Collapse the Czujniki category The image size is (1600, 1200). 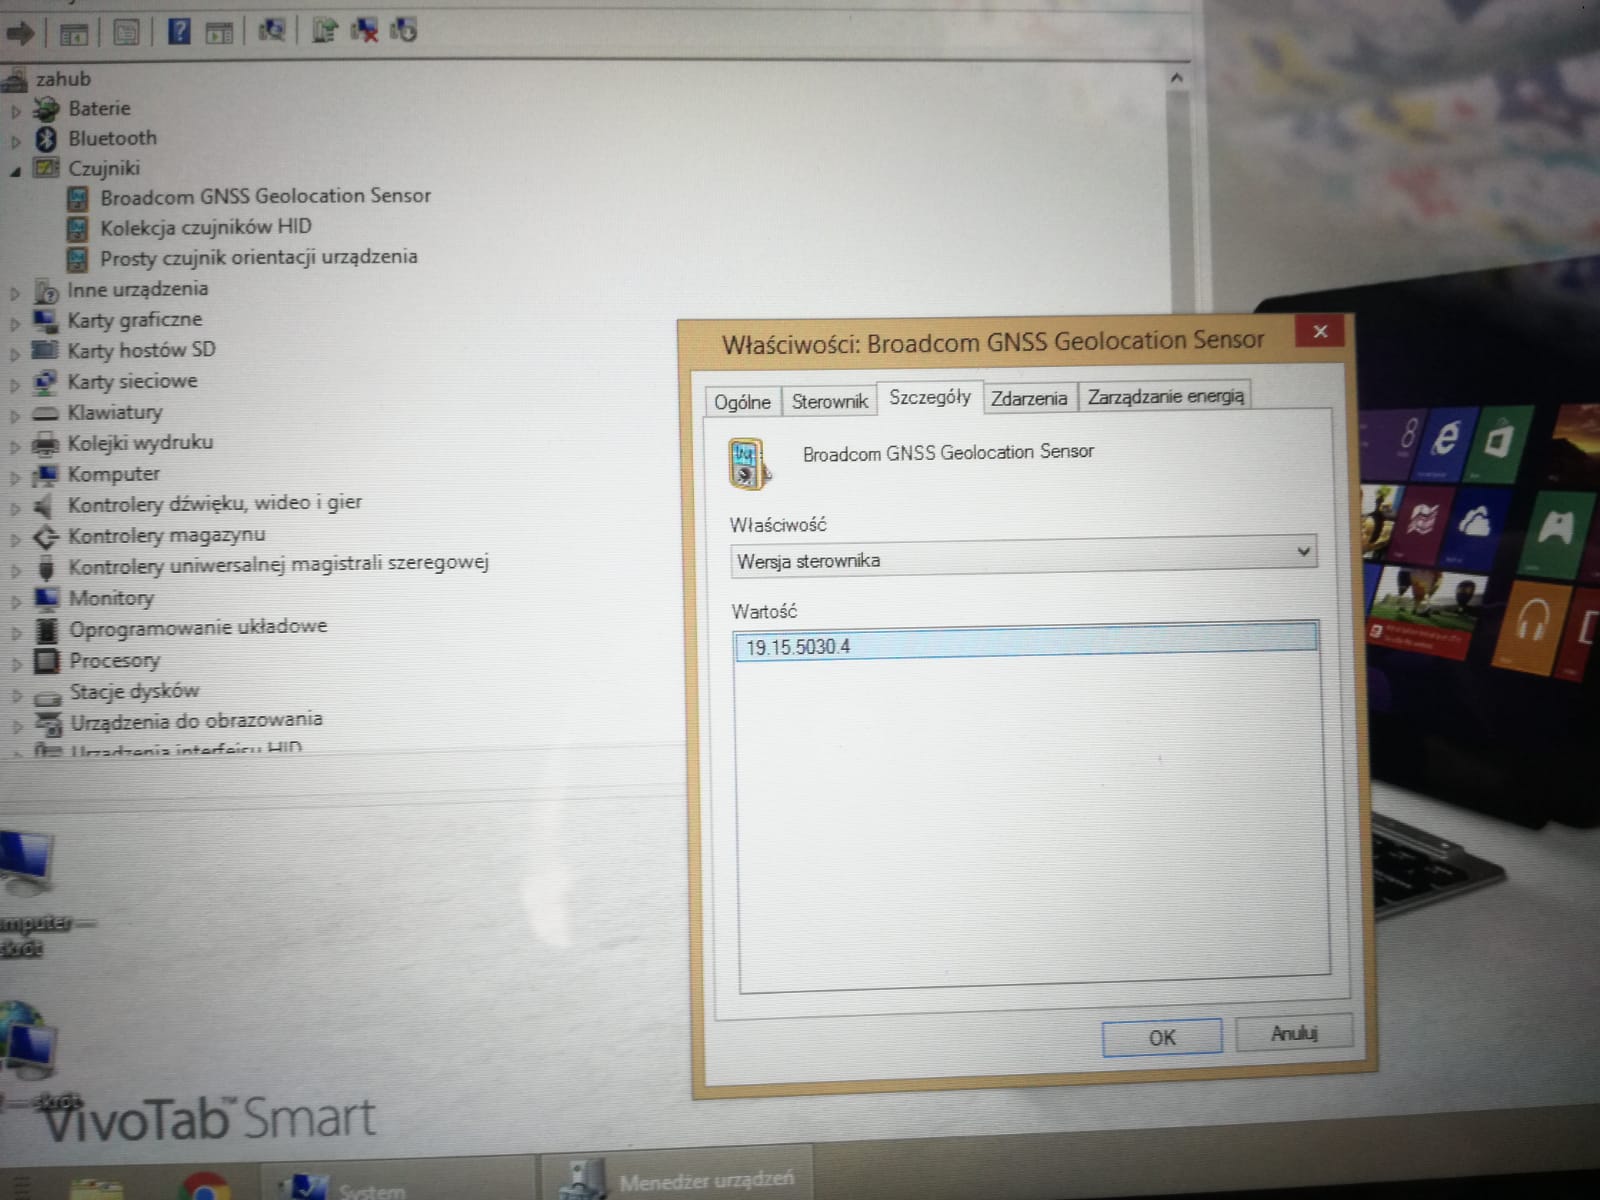tap(15, 171)
